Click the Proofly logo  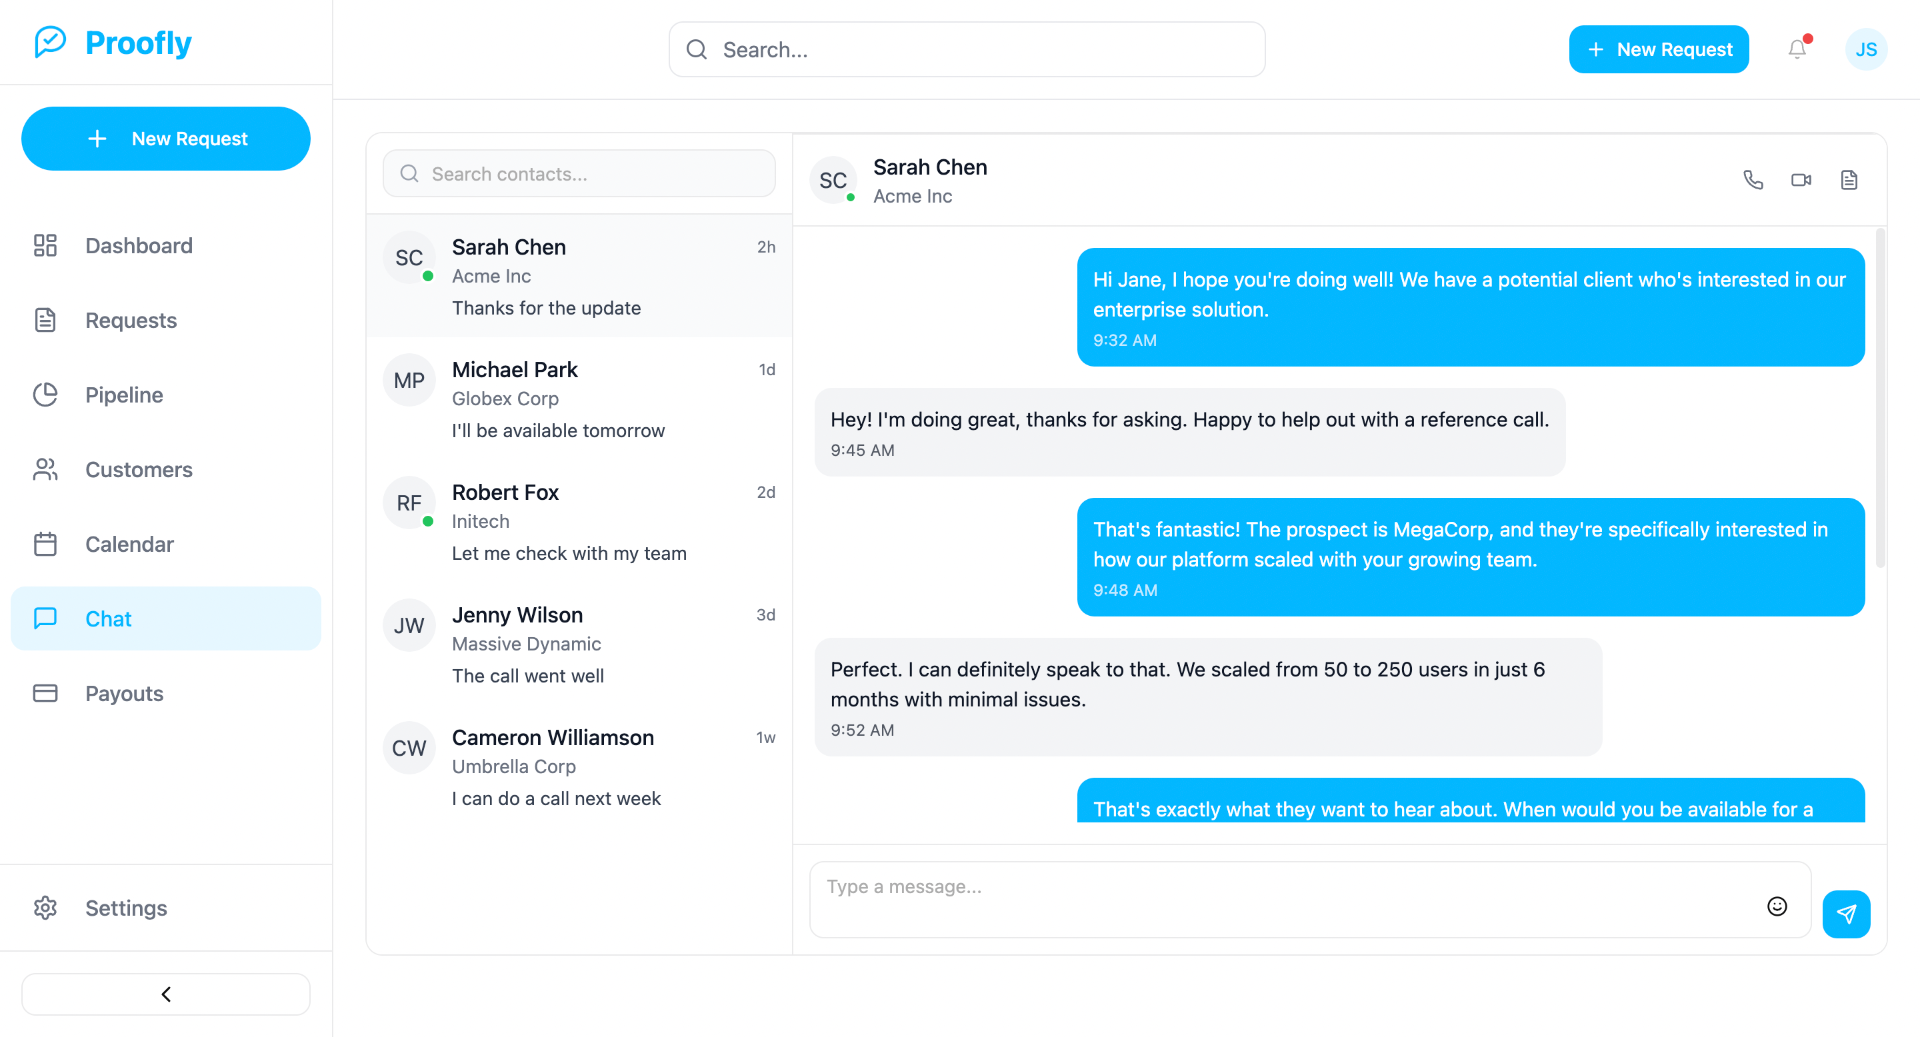[113, 43]
